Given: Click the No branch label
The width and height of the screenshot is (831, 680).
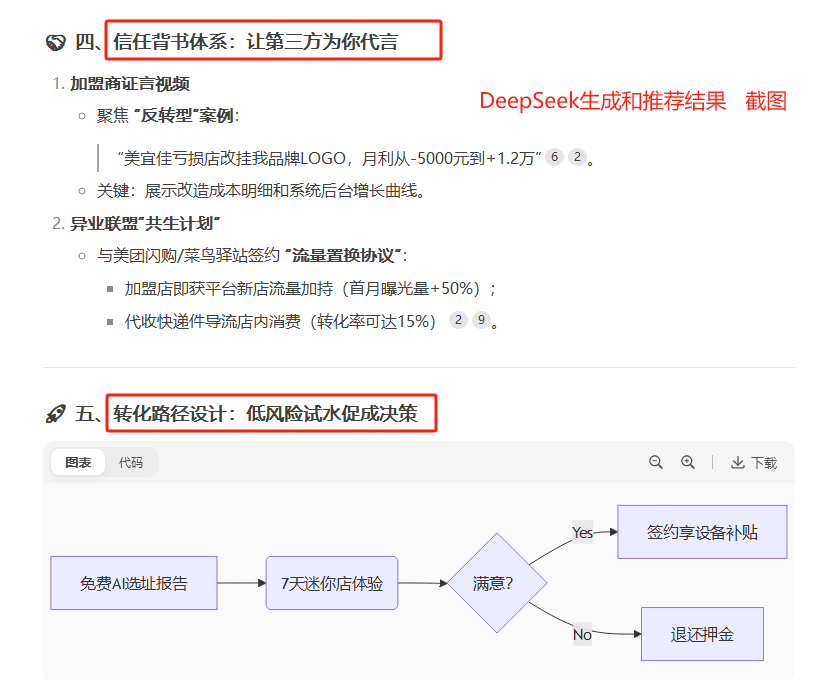Looking at the screenshot, I should tap(582, 634).
